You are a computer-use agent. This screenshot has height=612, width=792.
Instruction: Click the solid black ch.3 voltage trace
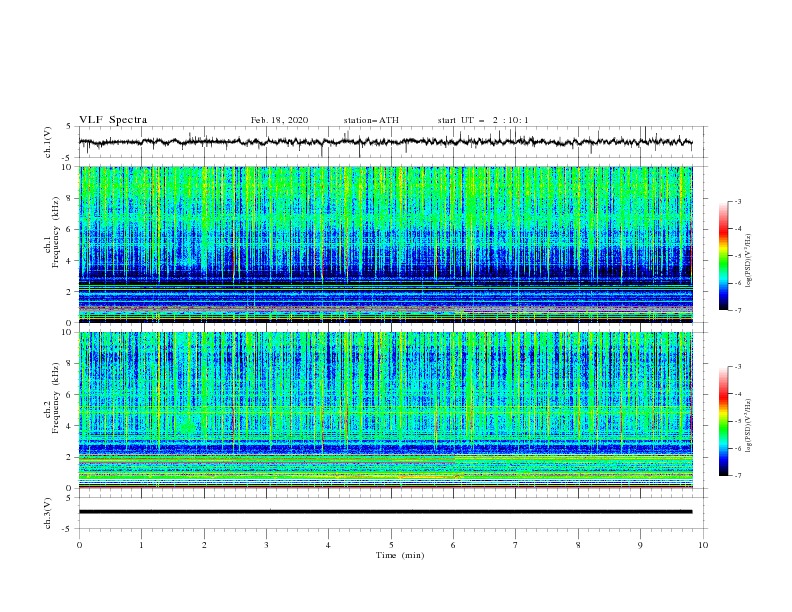click(385, 512)
